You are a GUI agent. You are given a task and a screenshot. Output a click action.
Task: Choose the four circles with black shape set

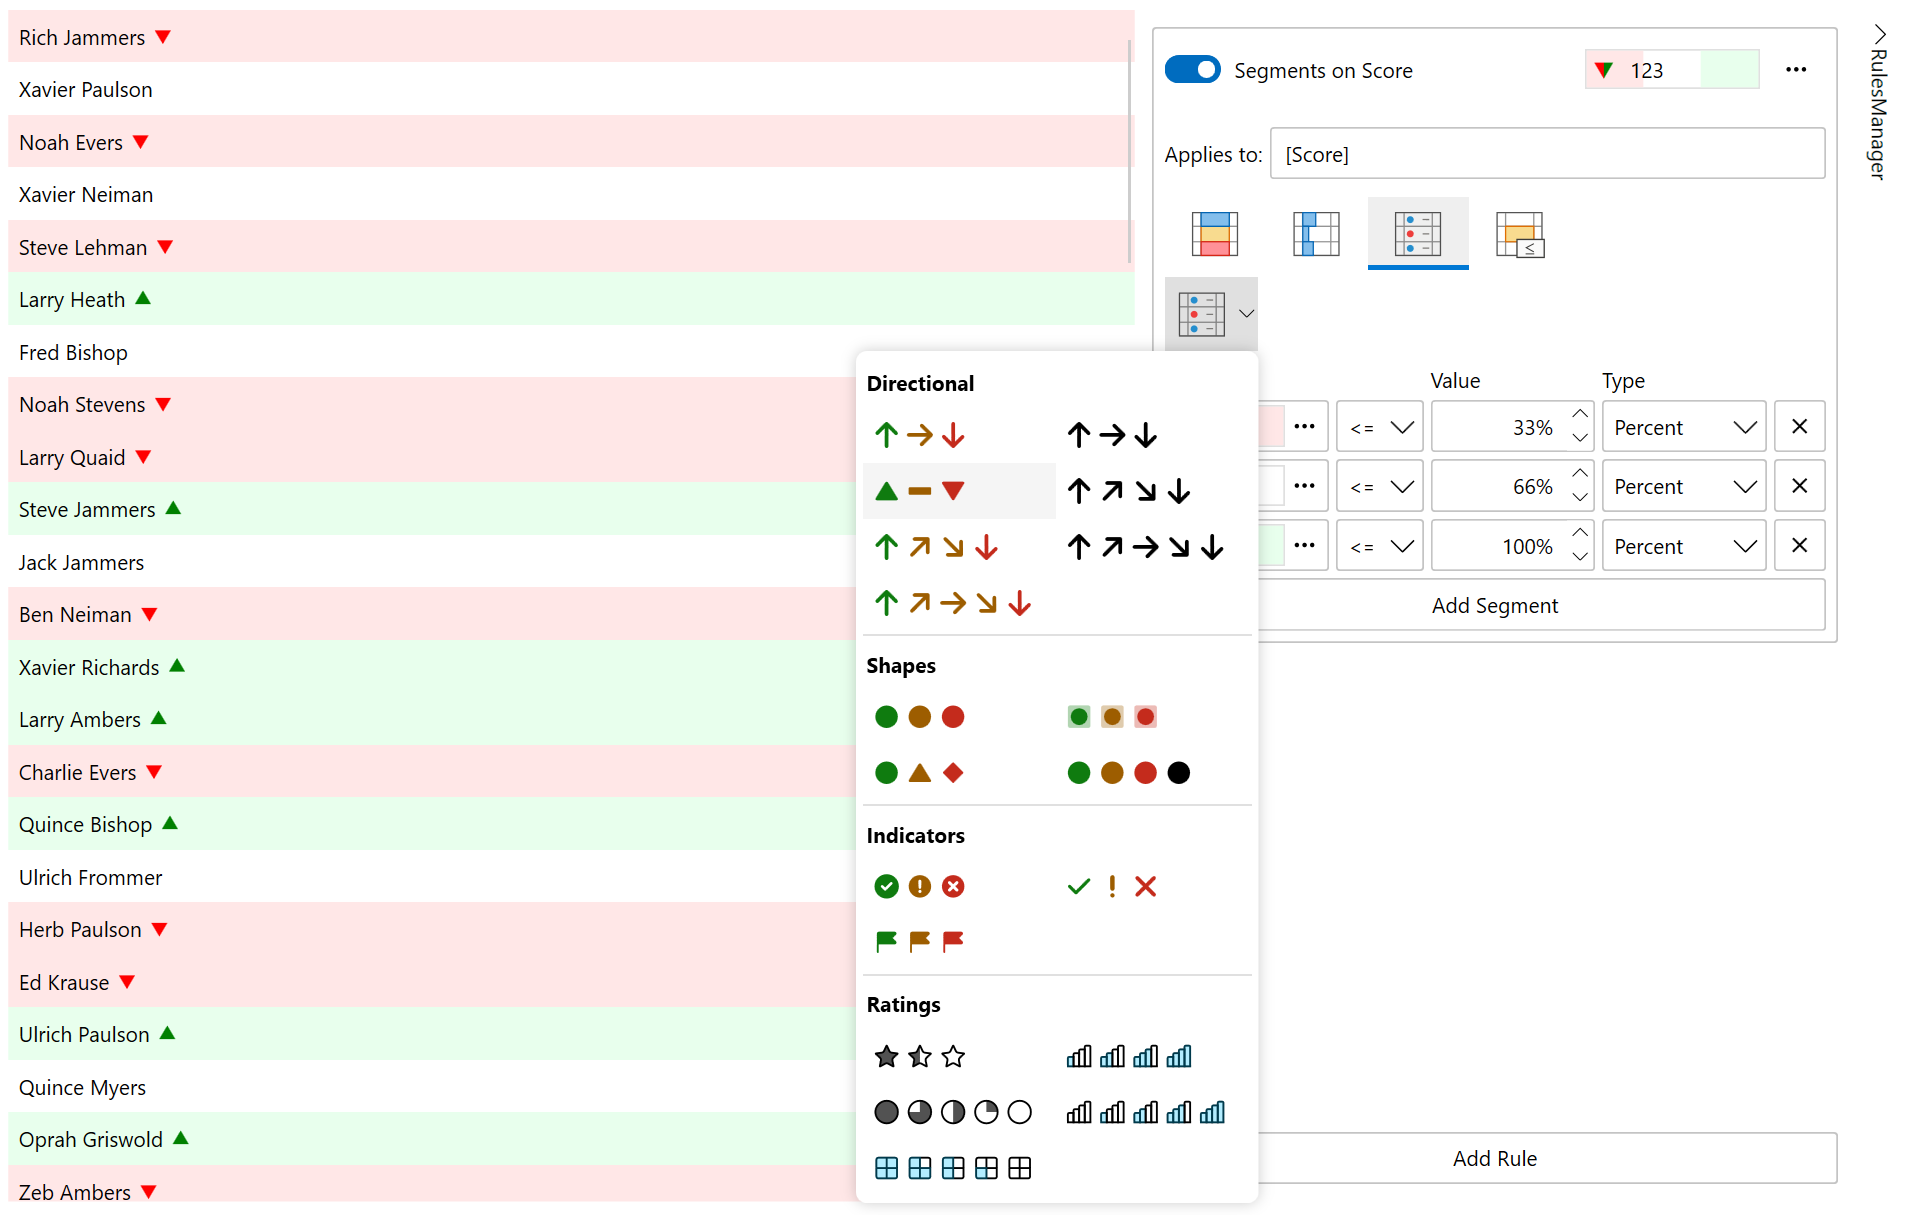(1128, 773)
